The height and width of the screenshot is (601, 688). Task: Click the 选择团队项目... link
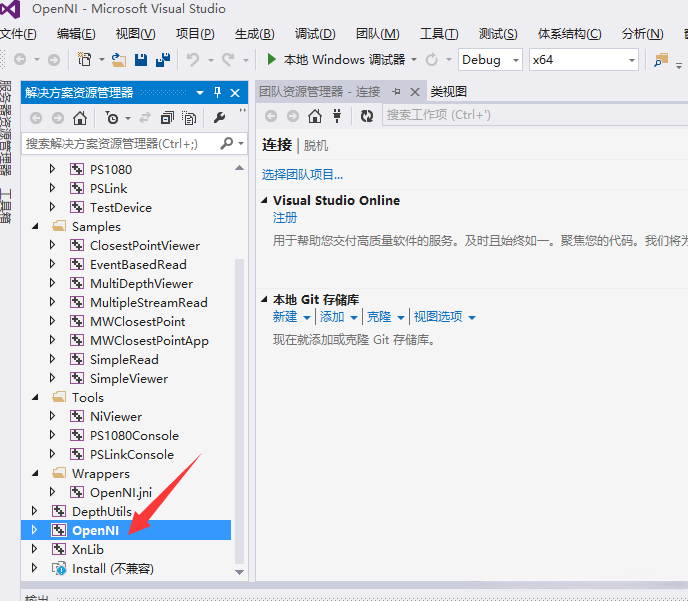(x=302, y=175)
